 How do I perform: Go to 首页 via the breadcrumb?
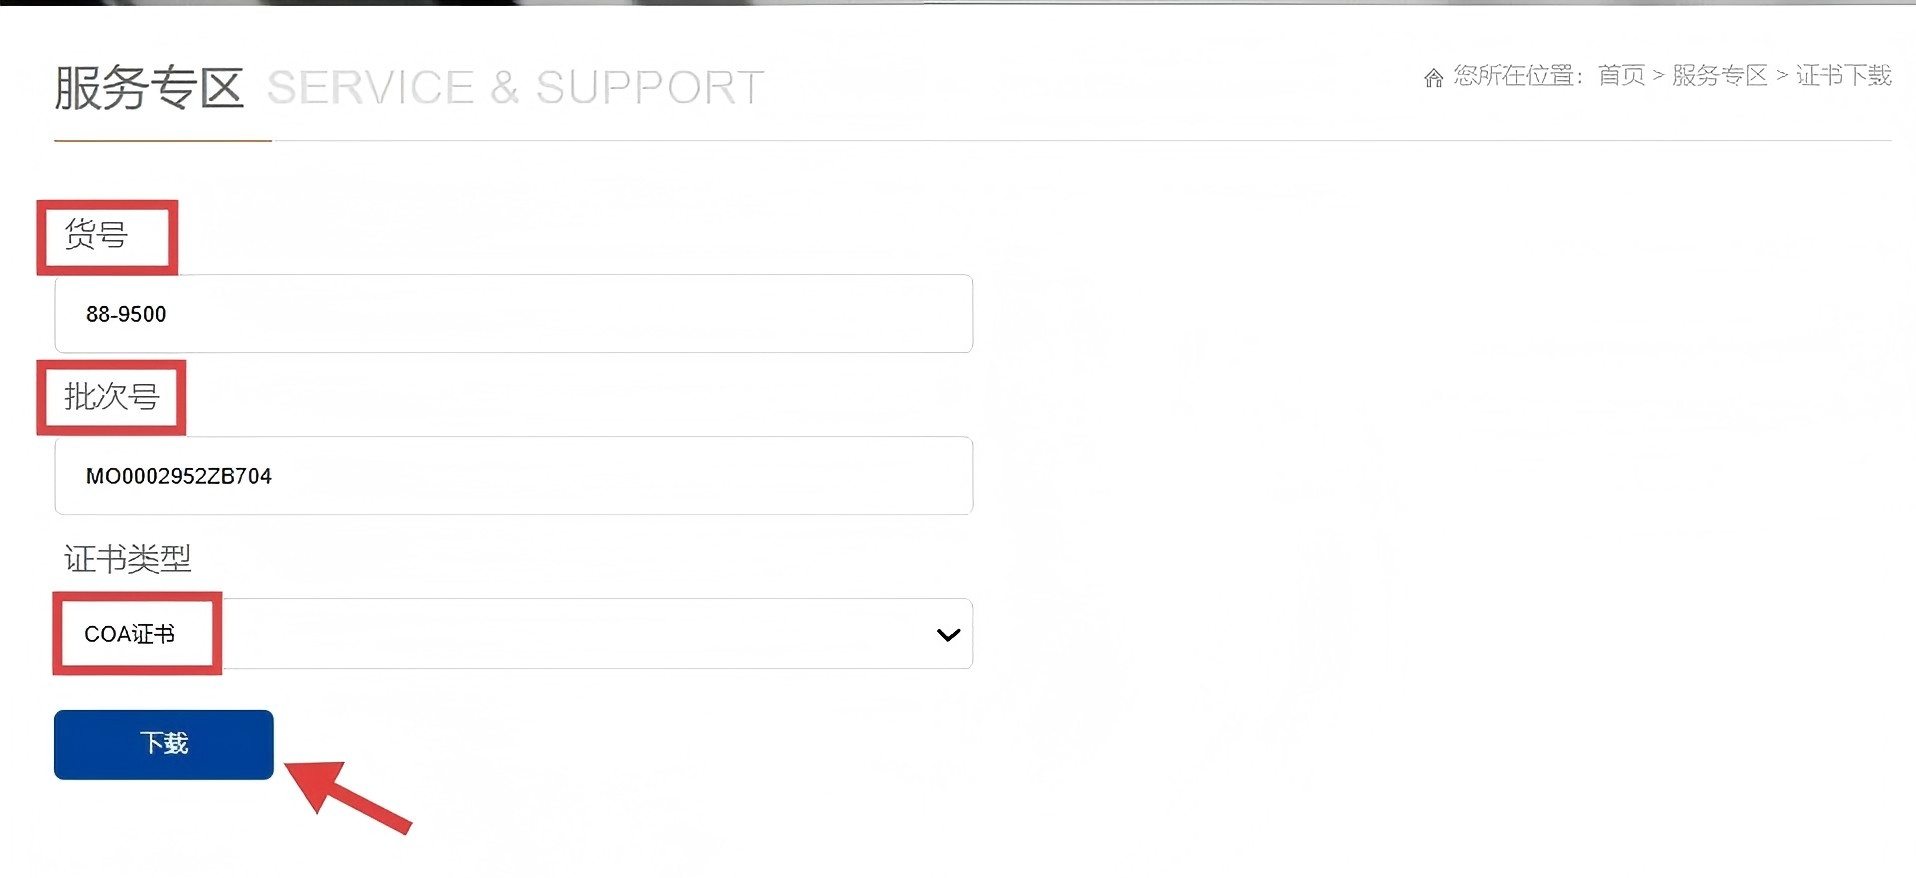(1621, 75)
